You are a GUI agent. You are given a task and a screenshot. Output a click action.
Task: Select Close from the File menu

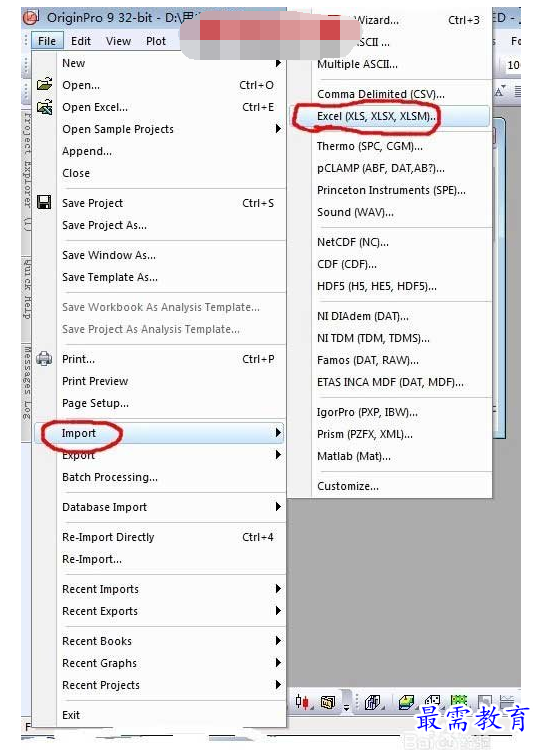(x=160, y=173)
